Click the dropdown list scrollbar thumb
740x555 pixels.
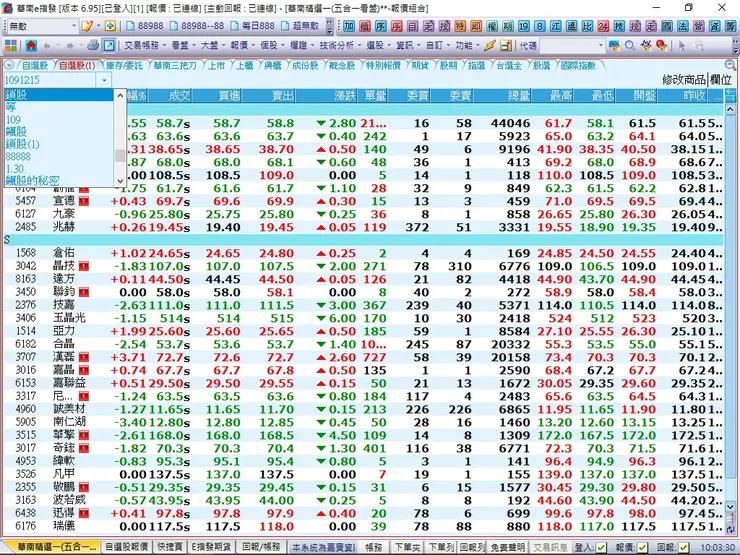(120, 155)
